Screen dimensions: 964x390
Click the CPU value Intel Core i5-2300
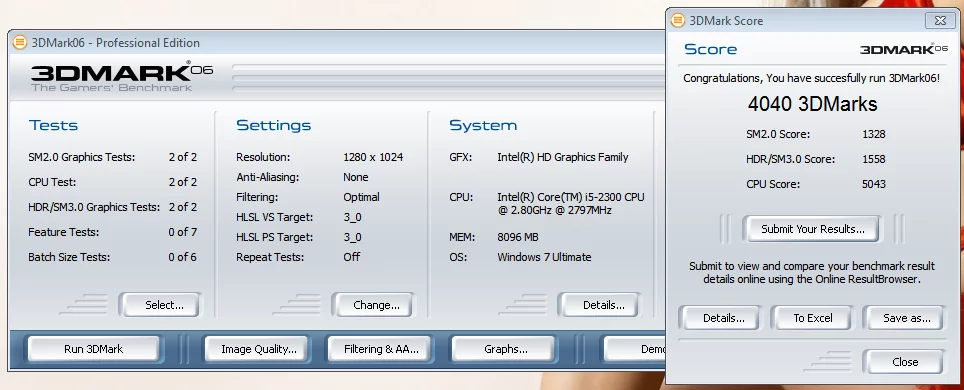(571, 204)
